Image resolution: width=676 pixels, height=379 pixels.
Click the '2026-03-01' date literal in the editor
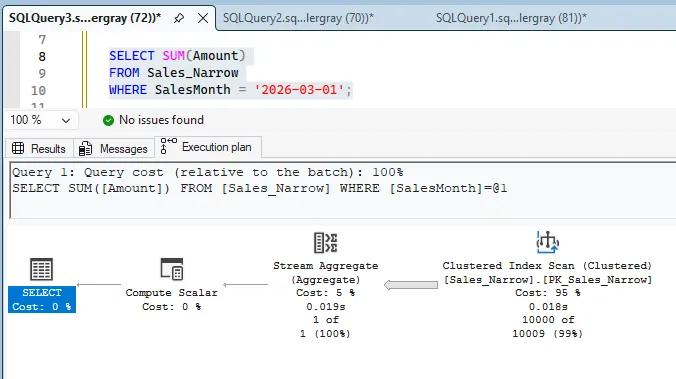(x=299, y=90)
